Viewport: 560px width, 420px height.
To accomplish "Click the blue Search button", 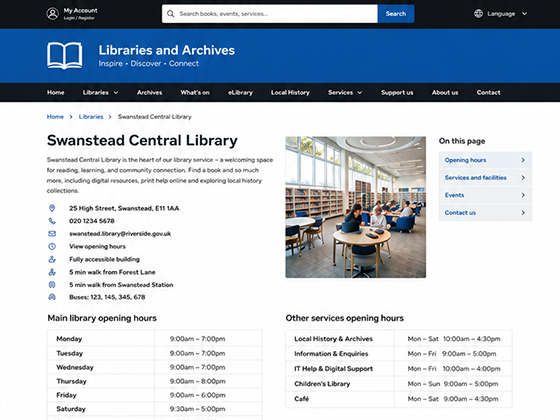I will pos(396,14).
